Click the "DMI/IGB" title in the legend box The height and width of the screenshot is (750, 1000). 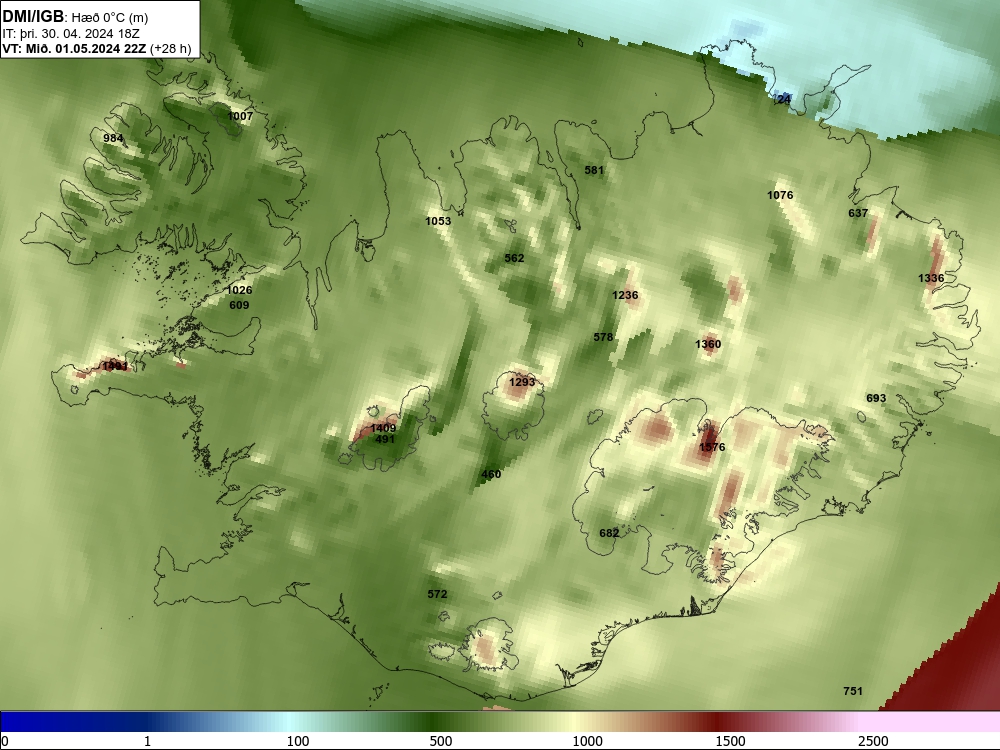click(x=33, y=17)
